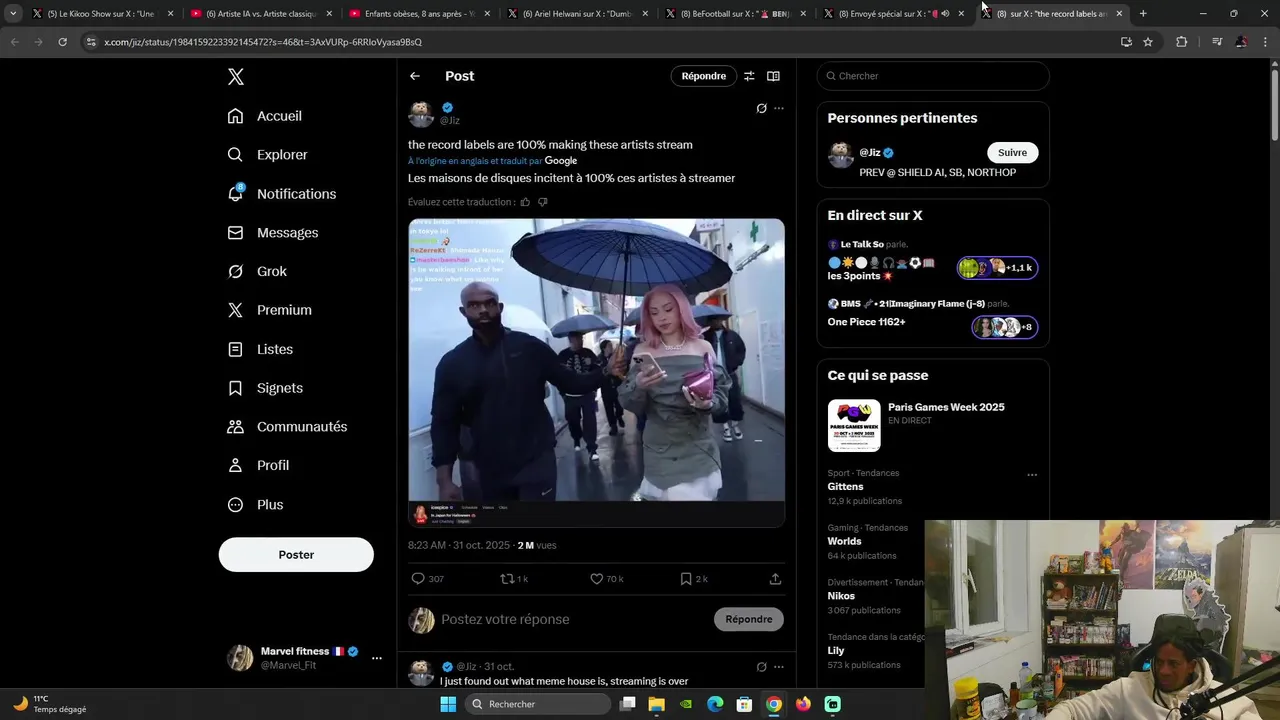Bookmark the post with 2 k count
This screenshot has height=720, width=1280.
pyautogui.click(x=694, y=579)
